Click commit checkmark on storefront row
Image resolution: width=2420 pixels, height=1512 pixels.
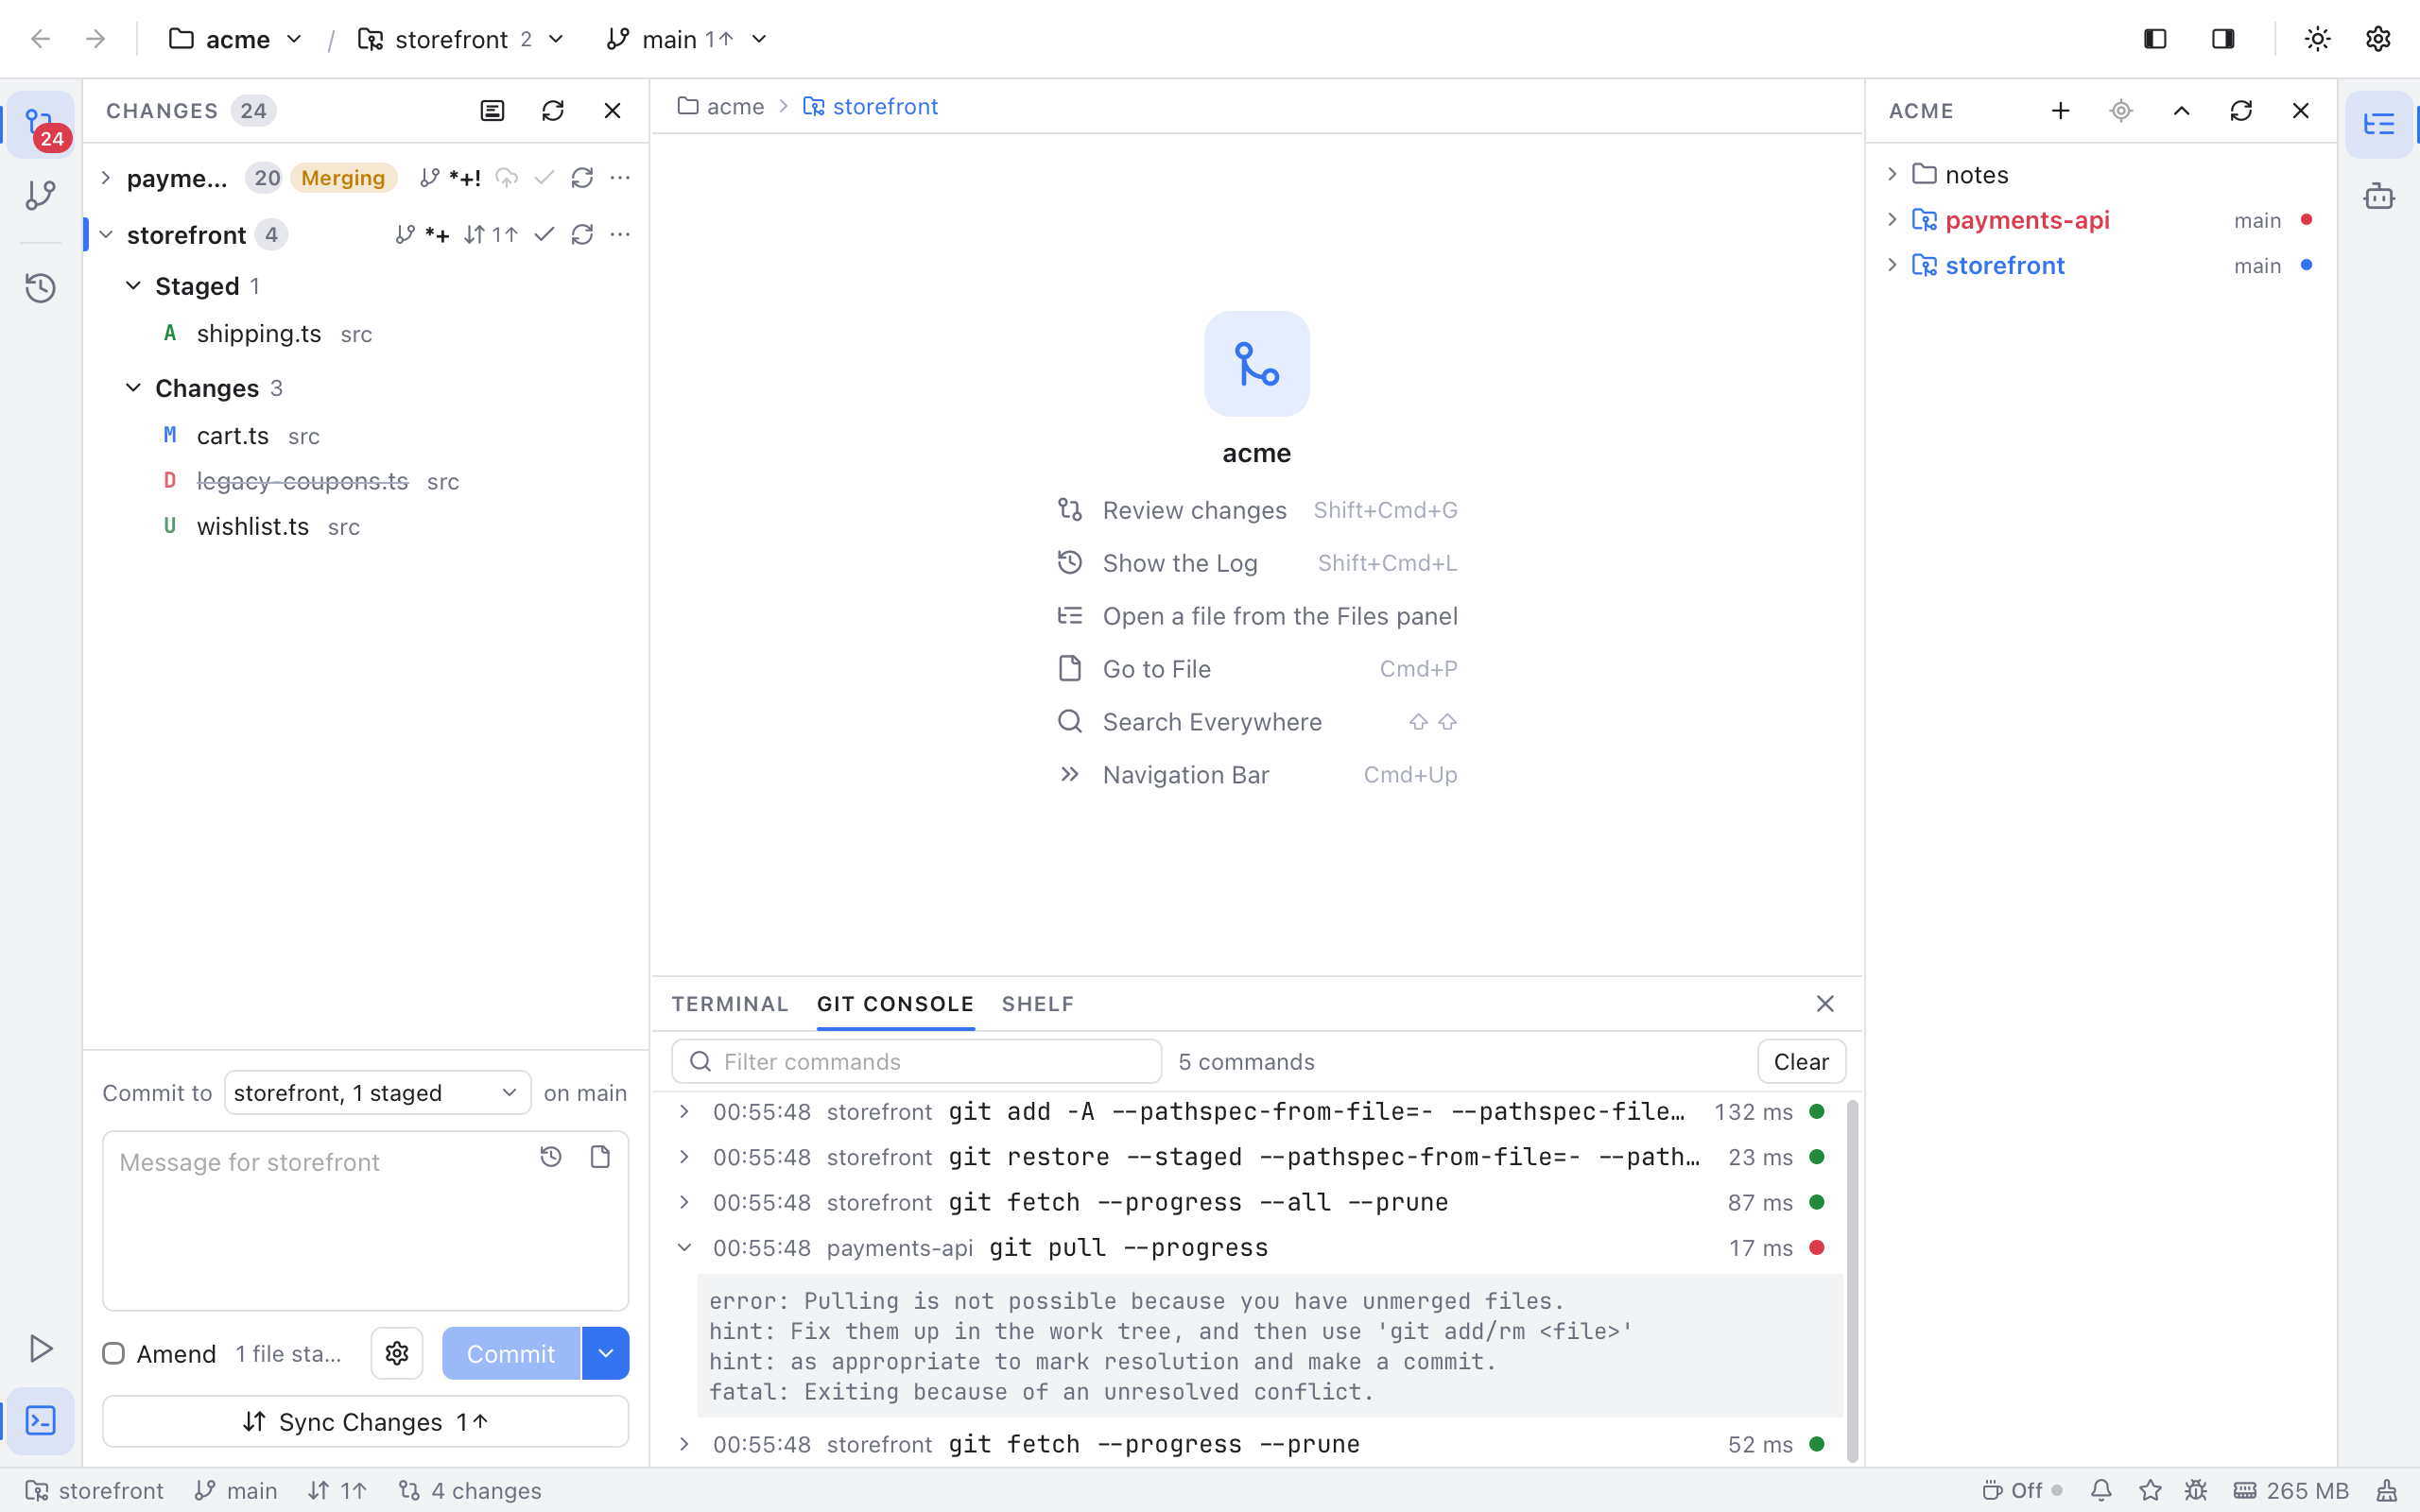(x=544, y=235)
